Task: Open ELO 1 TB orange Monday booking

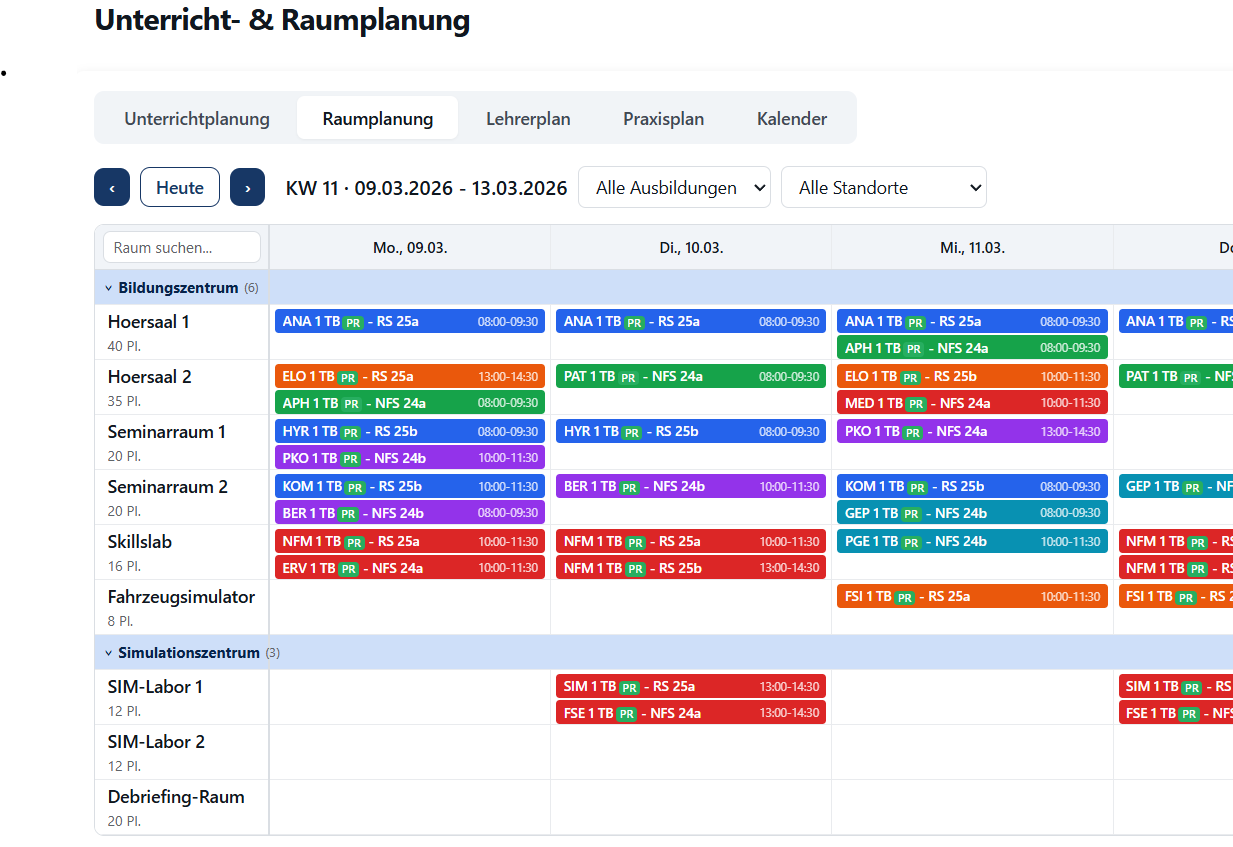Action: (409, 377)
